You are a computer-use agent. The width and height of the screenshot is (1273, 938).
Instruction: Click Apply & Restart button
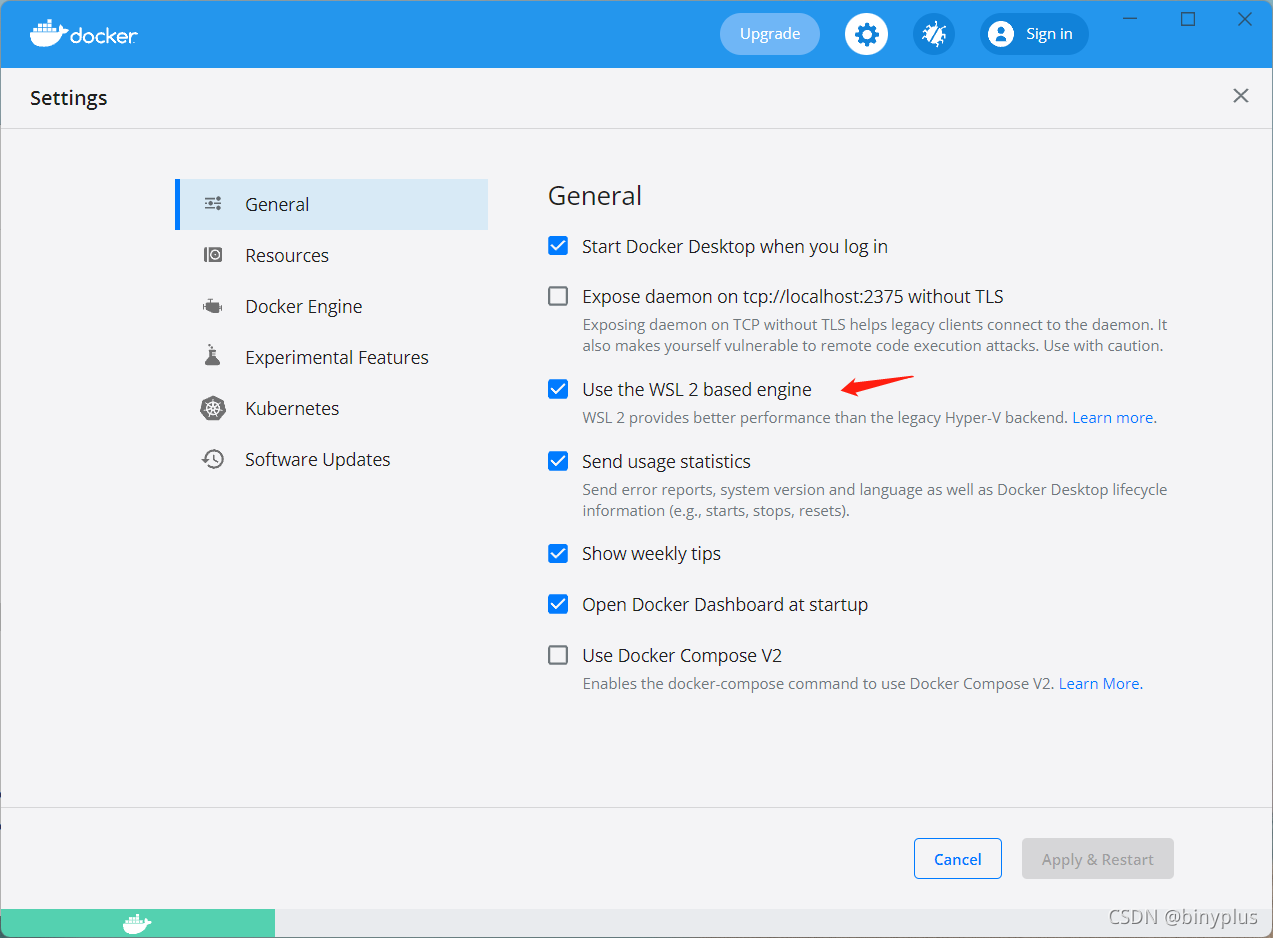(x=1098, y=859)
